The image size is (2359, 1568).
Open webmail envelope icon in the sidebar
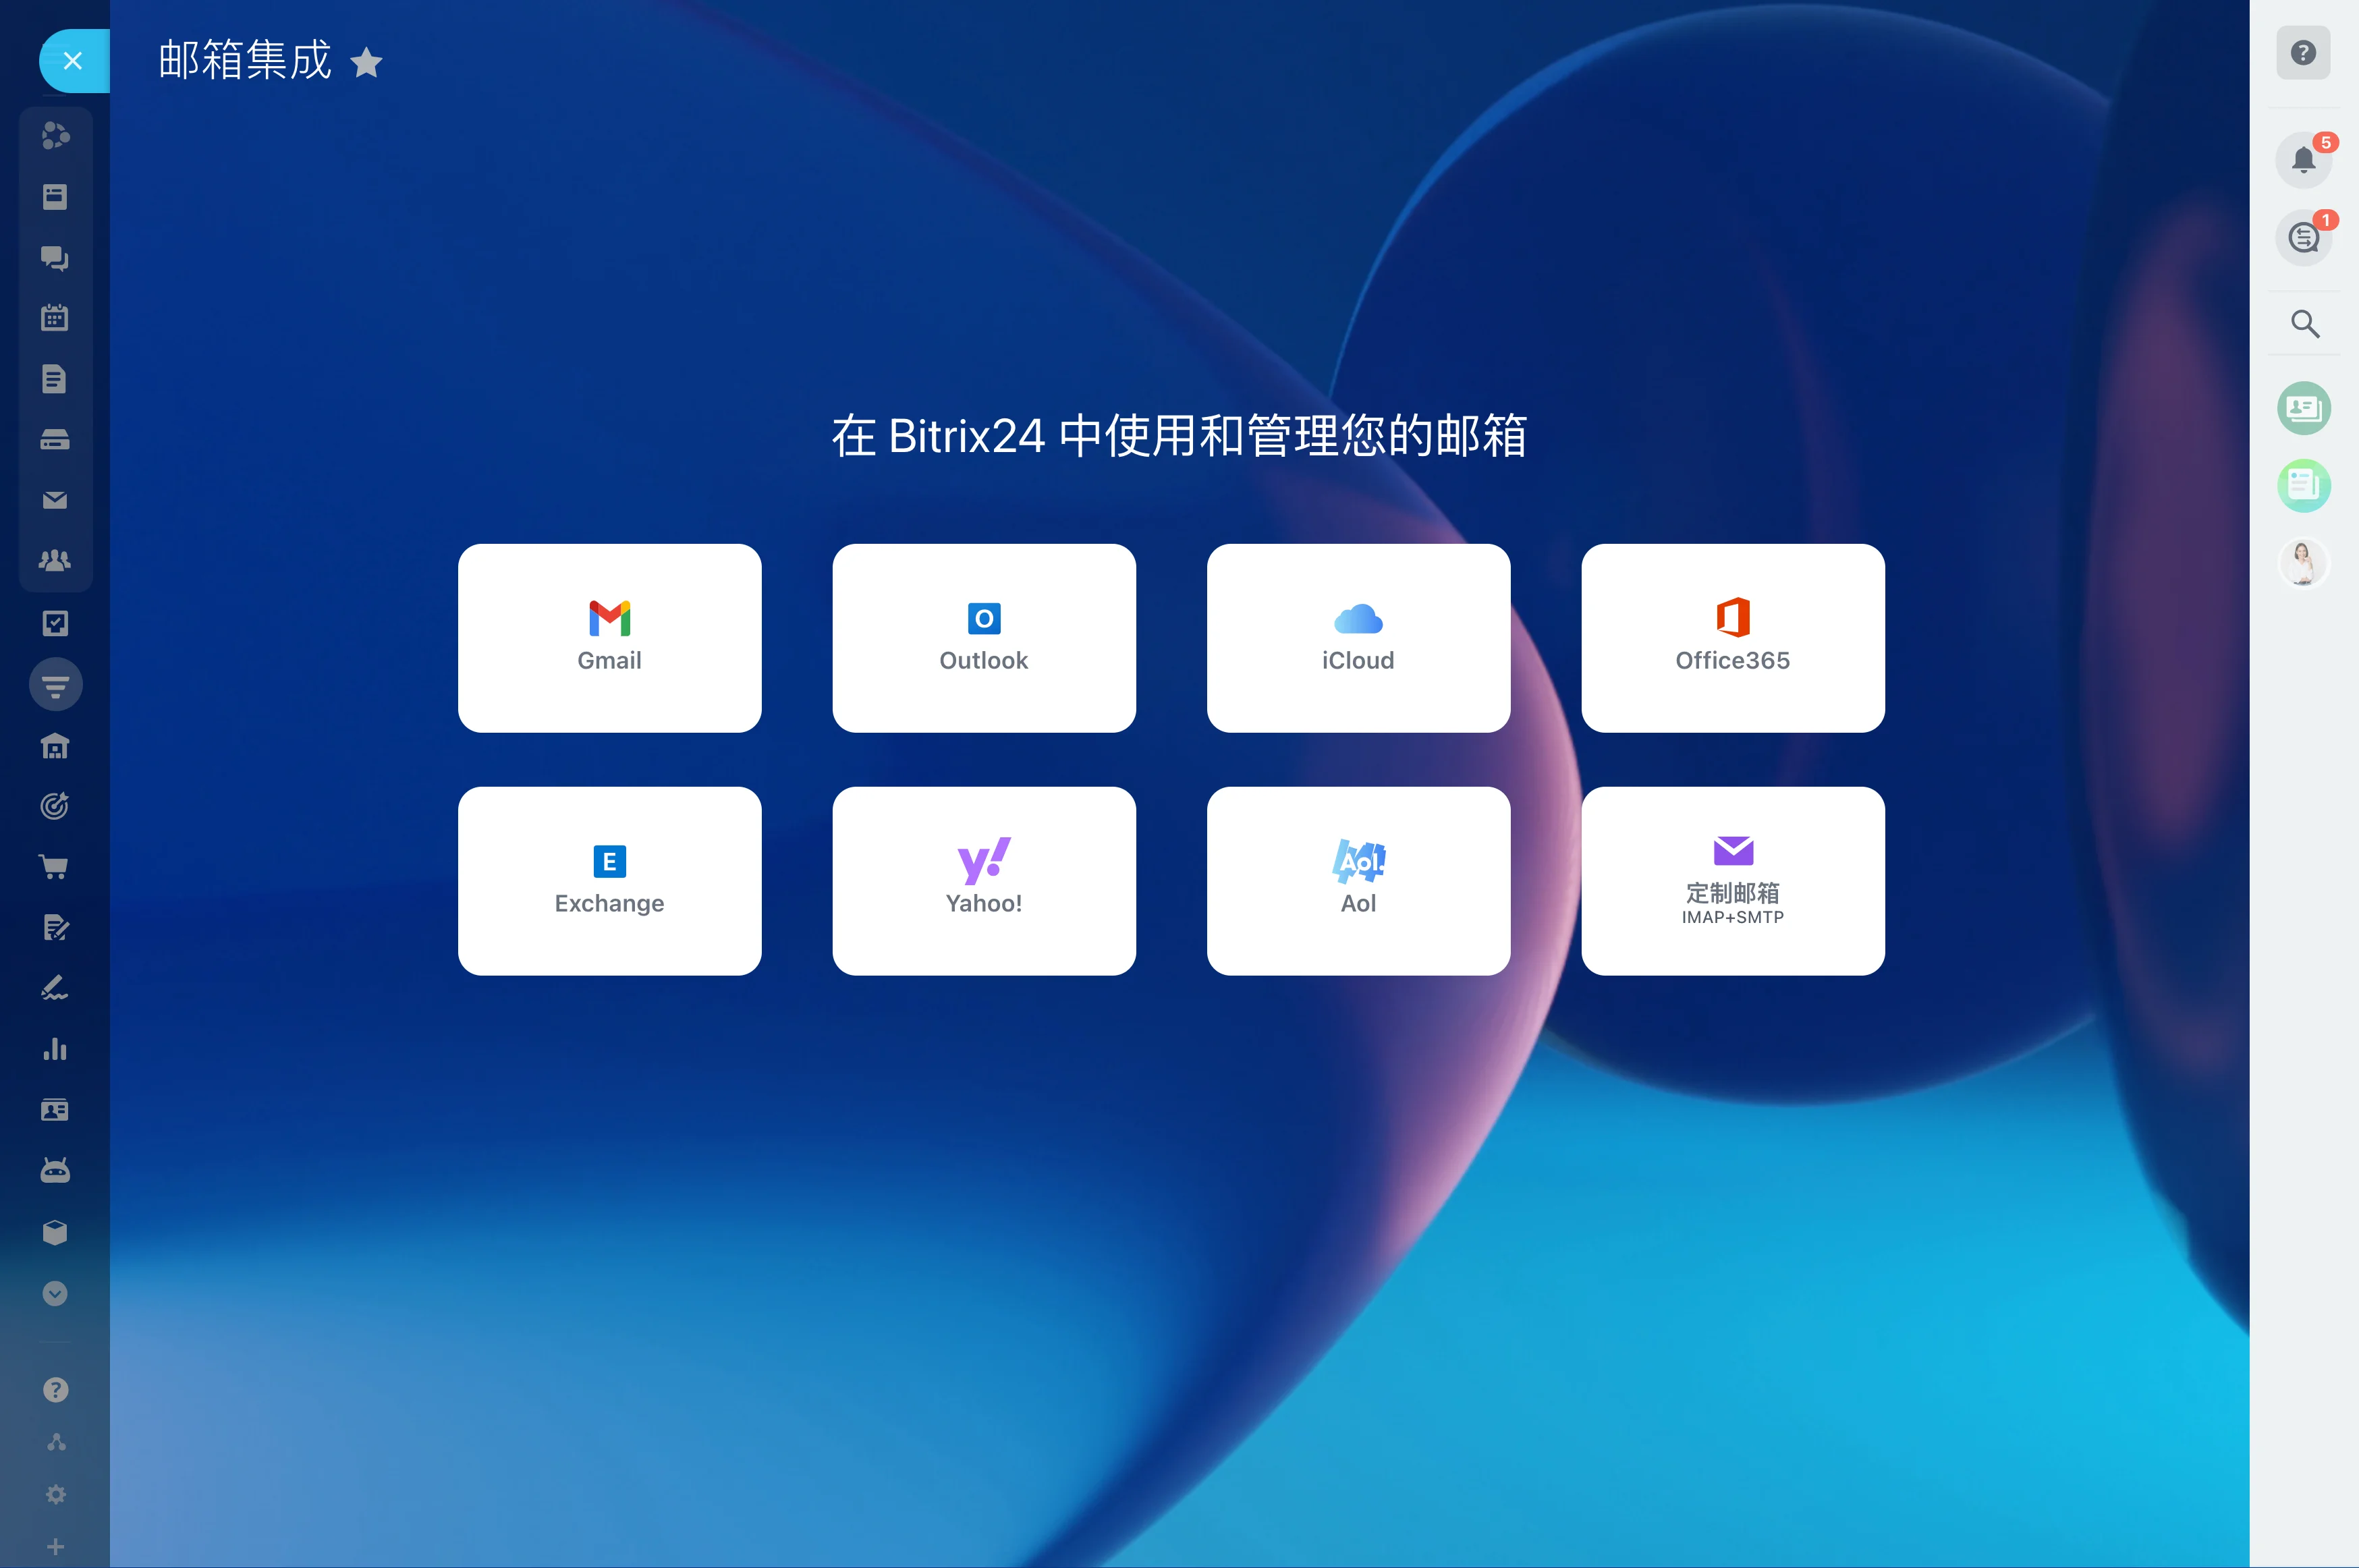coord(55,500)
